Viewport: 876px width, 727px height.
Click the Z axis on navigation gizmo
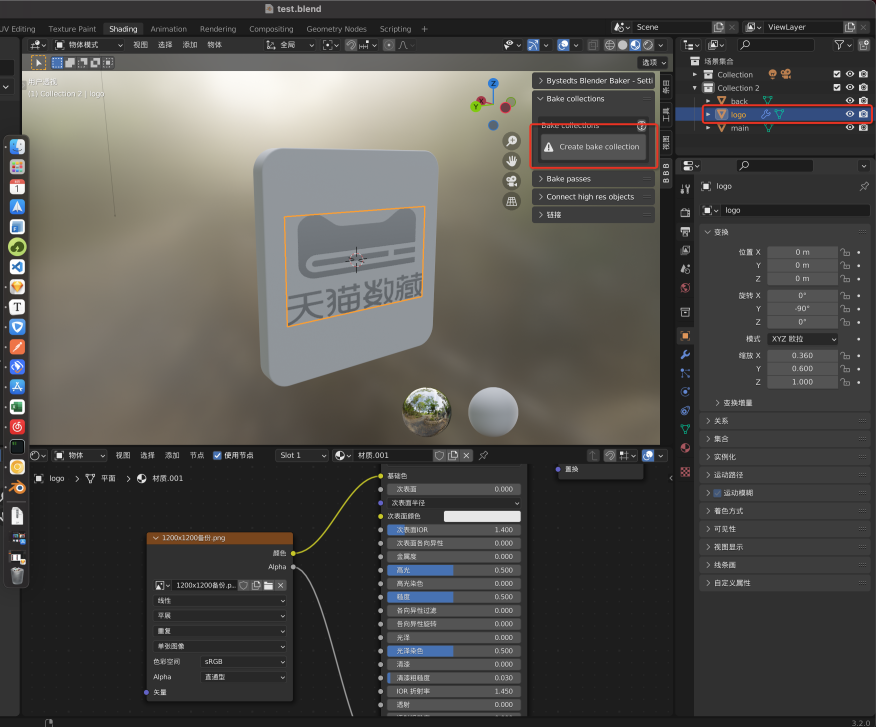(493, 83)
